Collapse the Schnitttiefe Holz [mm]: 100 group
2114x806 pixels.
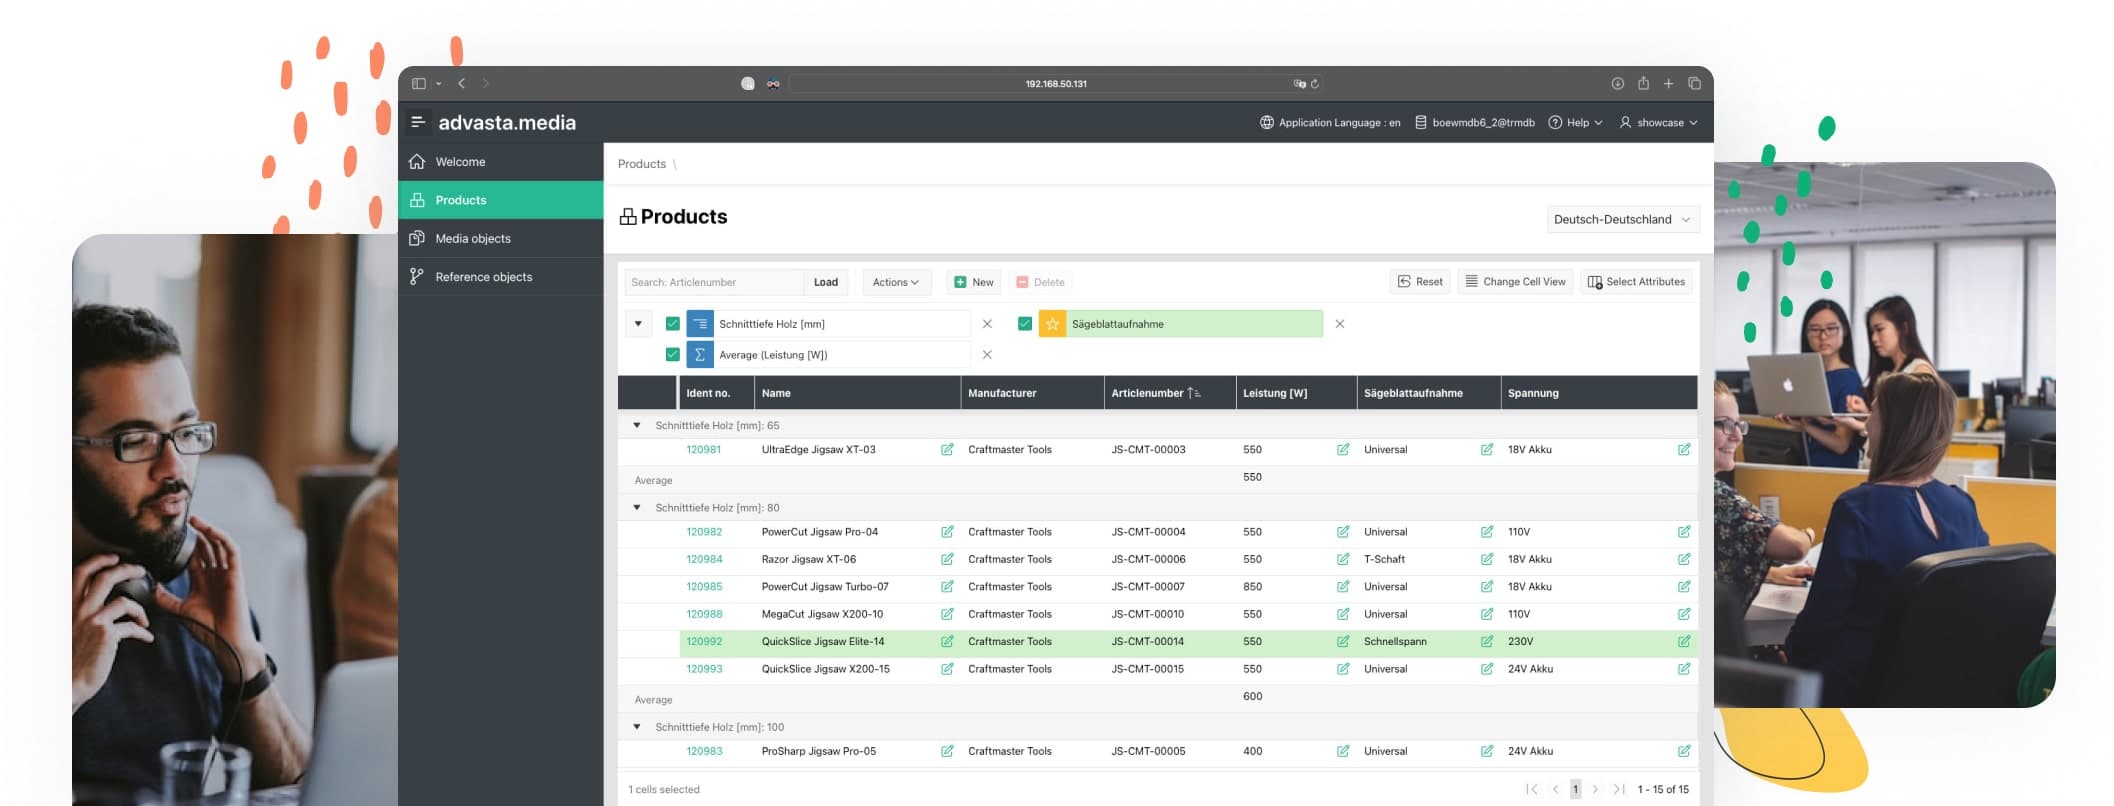click(637, 727)
